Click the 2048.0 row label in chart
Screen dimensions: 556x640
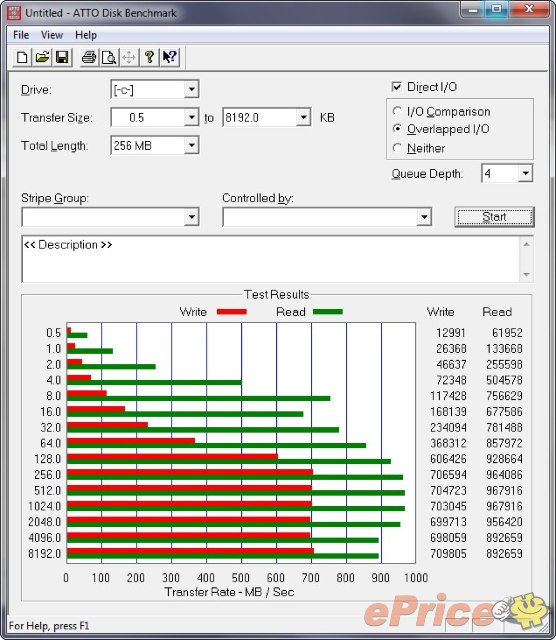click(44, 522)
